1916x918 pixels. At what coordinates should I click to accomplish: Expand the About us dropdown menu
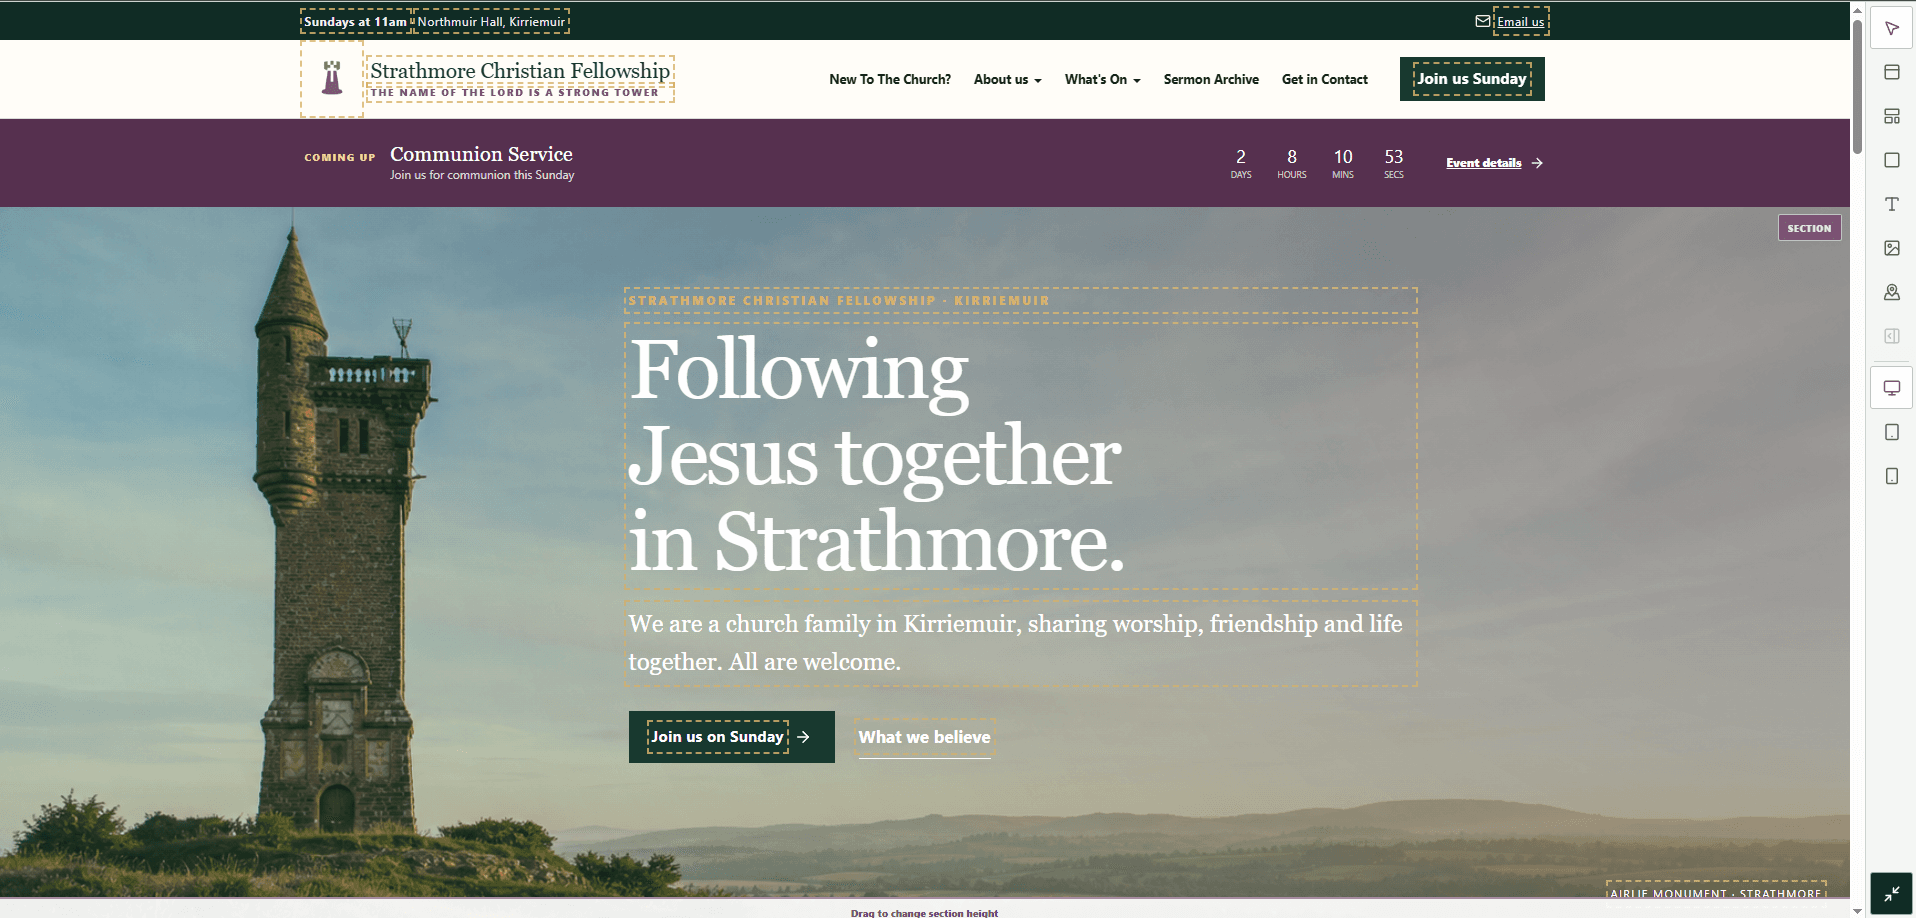click(1007, 79)
